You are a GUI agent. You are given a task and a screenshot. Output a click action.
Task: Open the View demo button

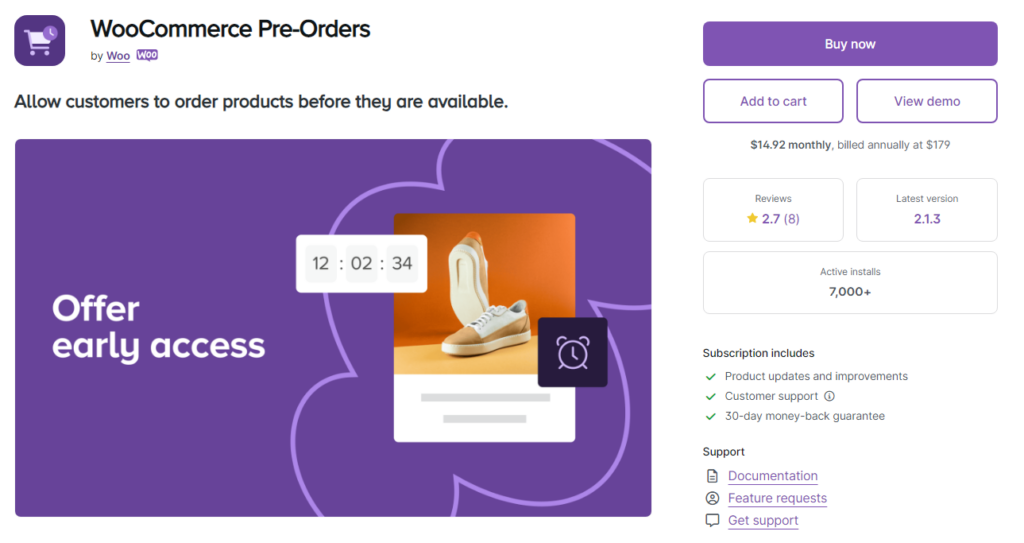click(927, 101)
